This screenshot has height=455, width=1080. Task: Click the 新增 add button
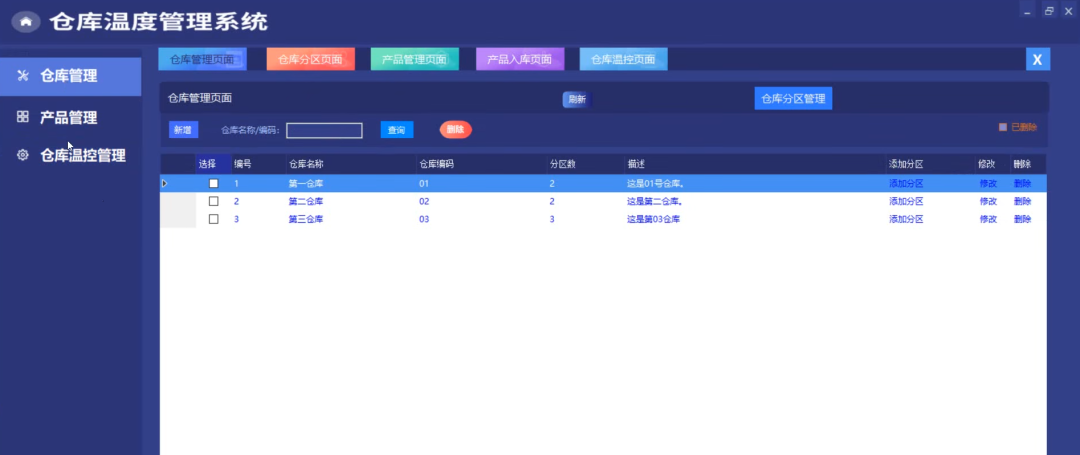point(183,130)
